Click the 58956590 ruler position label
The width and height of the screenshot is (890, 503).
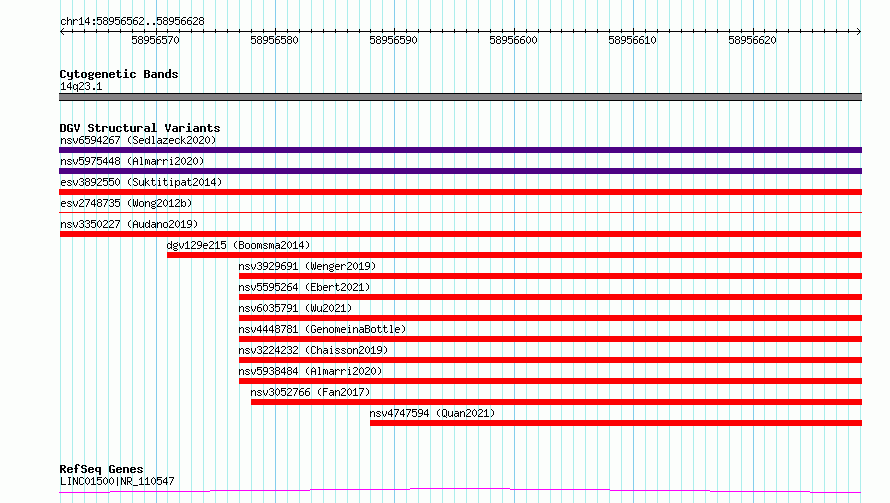(393, 40)
